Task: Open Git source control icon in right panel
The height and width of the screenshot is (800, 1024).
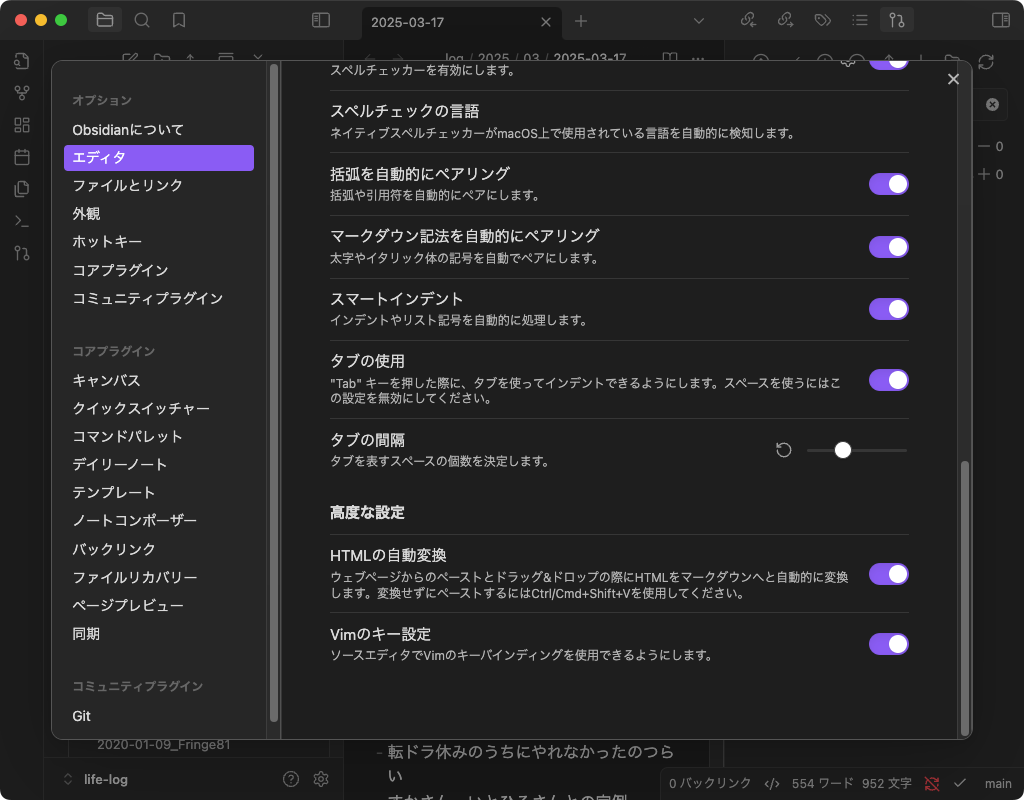Action: coord(897,20)
